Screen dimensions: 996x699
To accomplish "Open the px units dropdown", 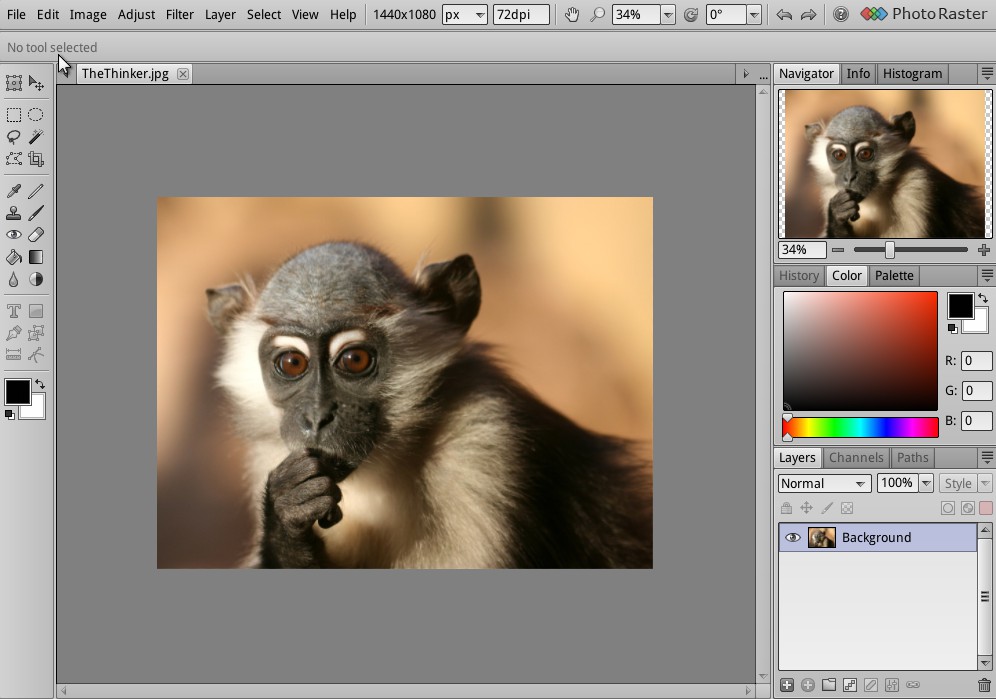I will click(x=465, y=15).
